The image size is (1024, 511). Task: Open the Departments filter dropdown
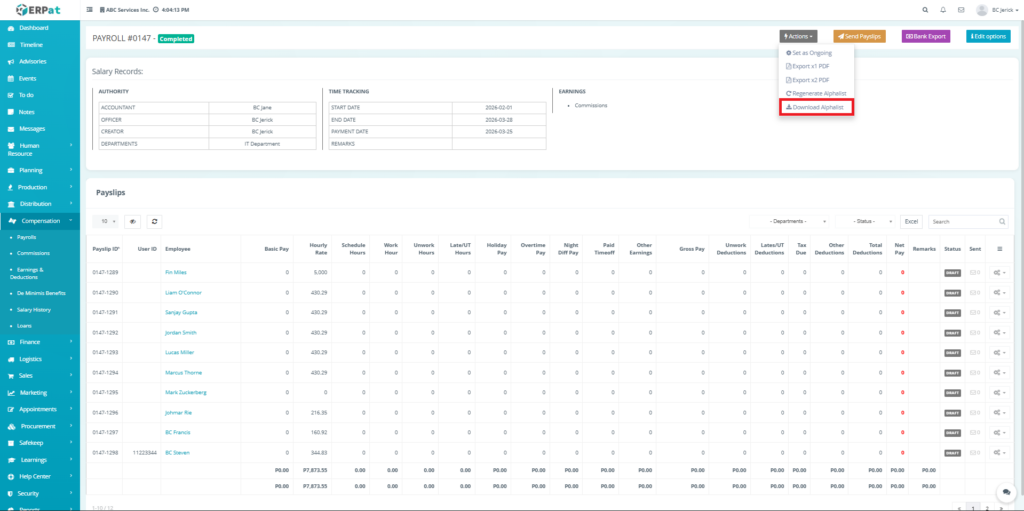click(x=796, y=221)
